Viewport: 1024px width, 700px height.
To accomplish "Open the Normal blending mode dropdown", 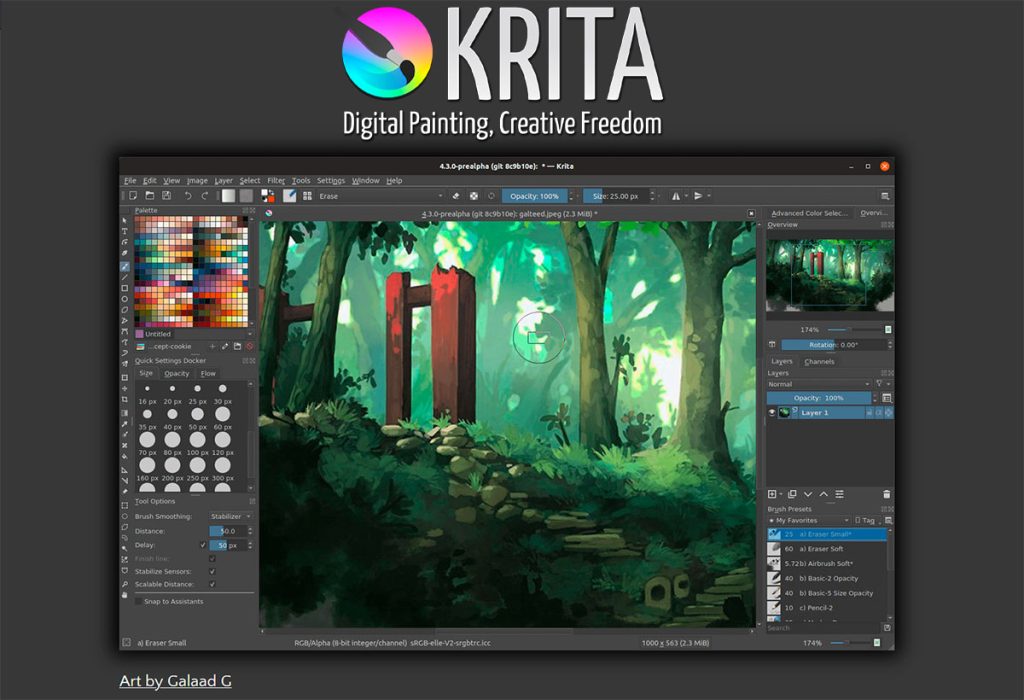I will pos(819,384).
